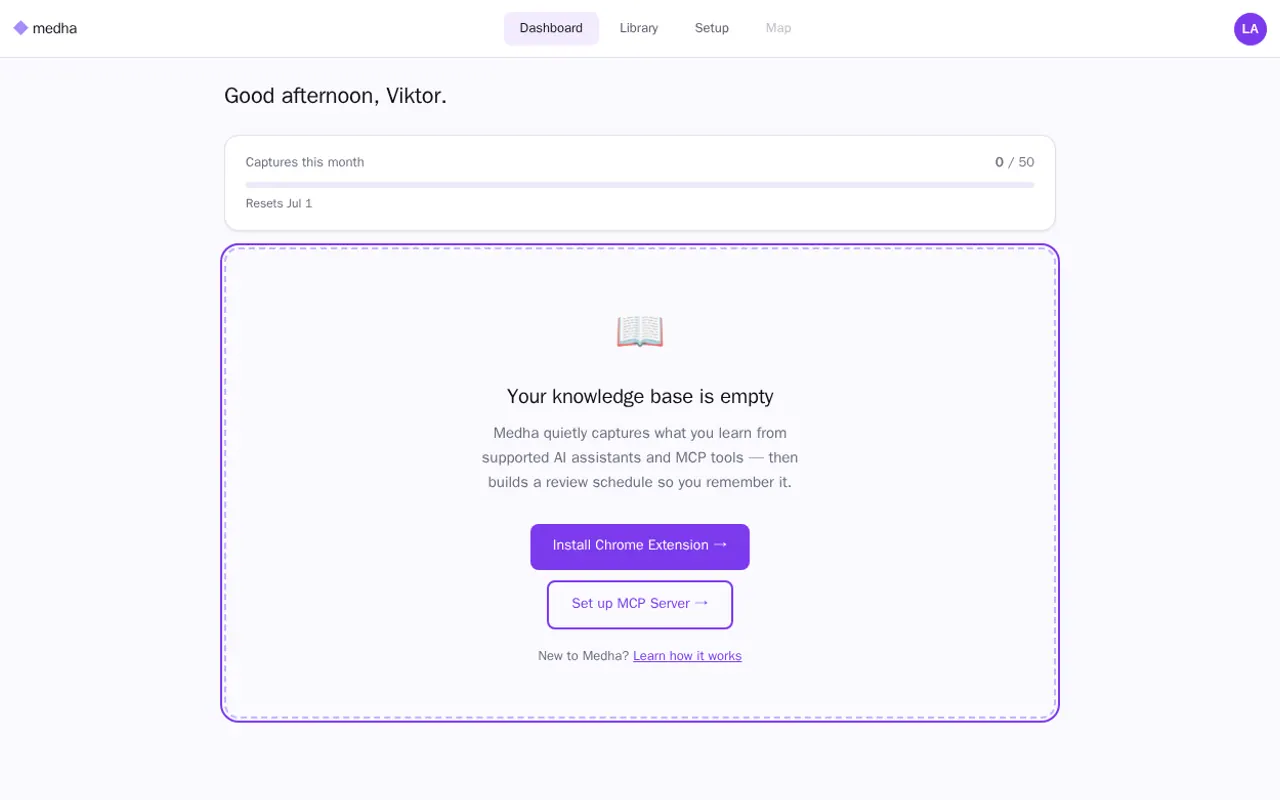
Task: Click the 'Captures this month' label
Action: click(x=305, y=162)
